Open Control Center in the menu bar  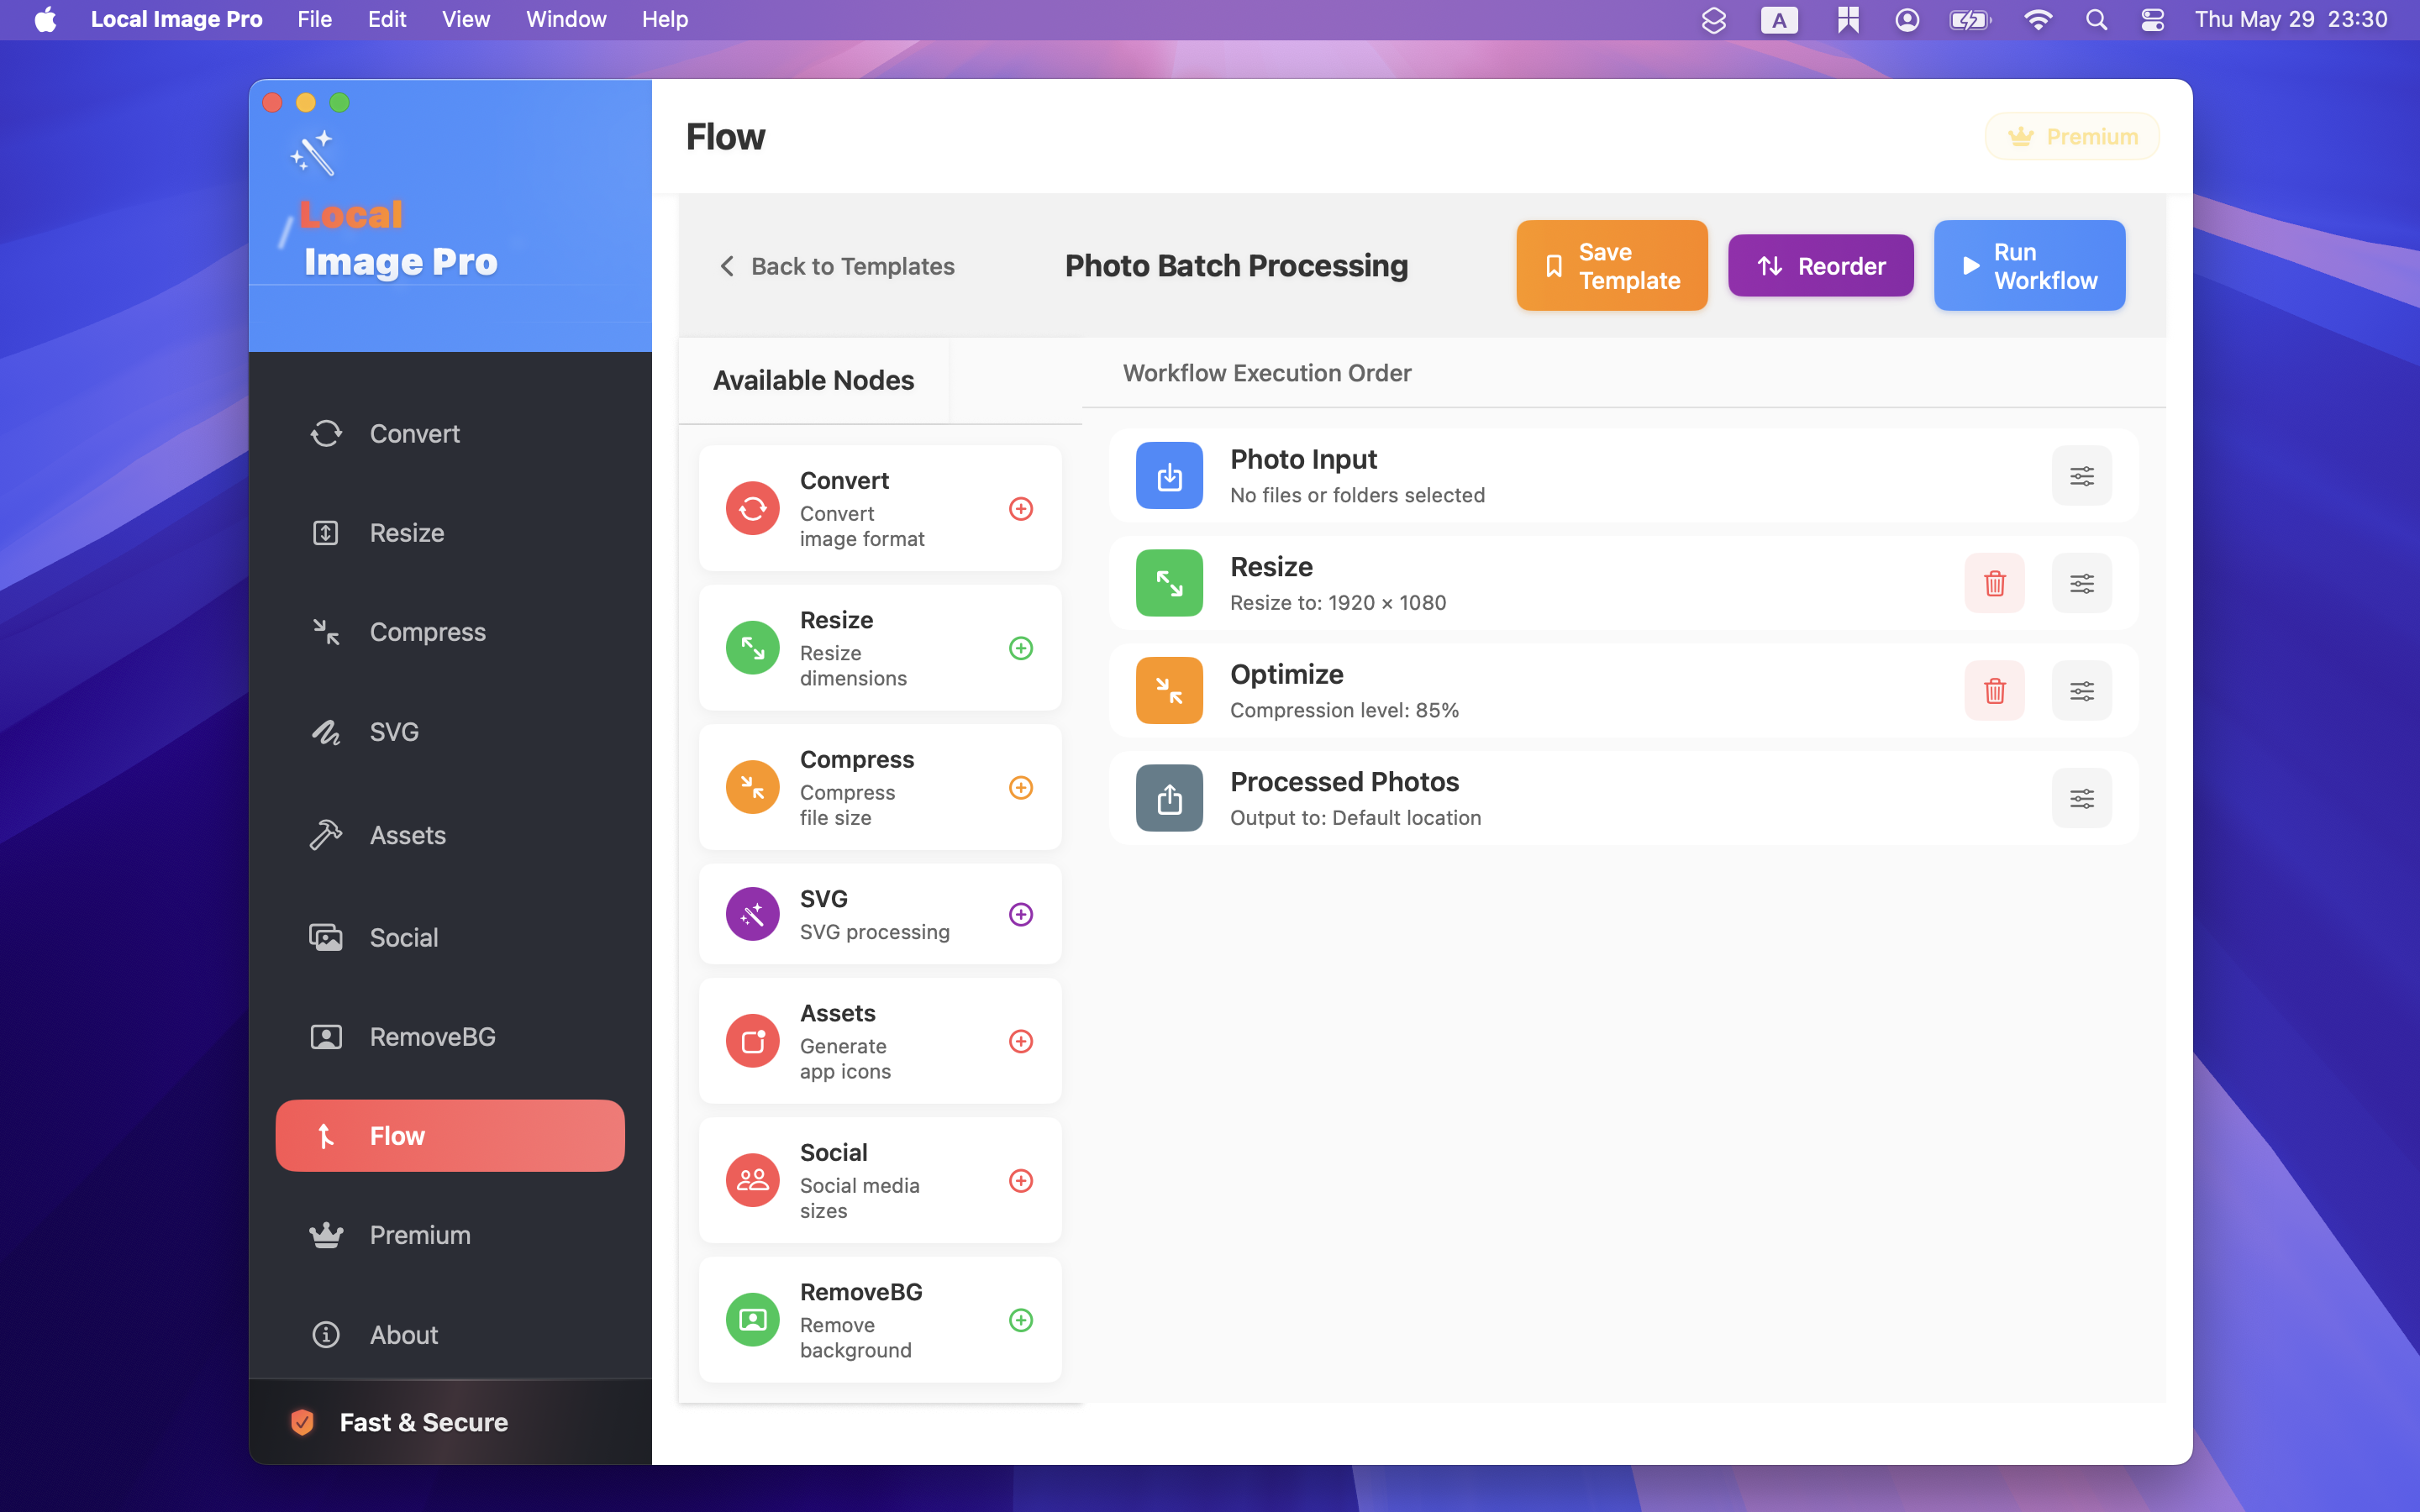(x=2153, y=20)
